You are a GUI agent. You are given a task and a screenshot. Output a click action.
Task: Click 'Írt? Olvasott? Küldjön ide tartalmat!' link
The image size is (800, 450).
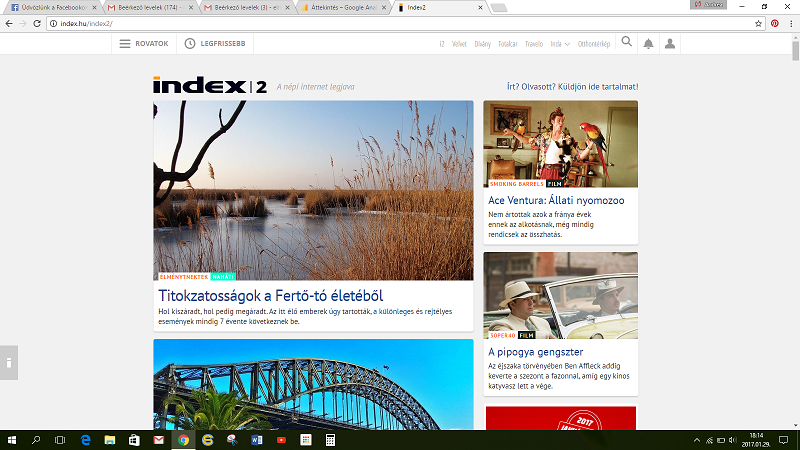pyautogui.click(x=572, y=87)
